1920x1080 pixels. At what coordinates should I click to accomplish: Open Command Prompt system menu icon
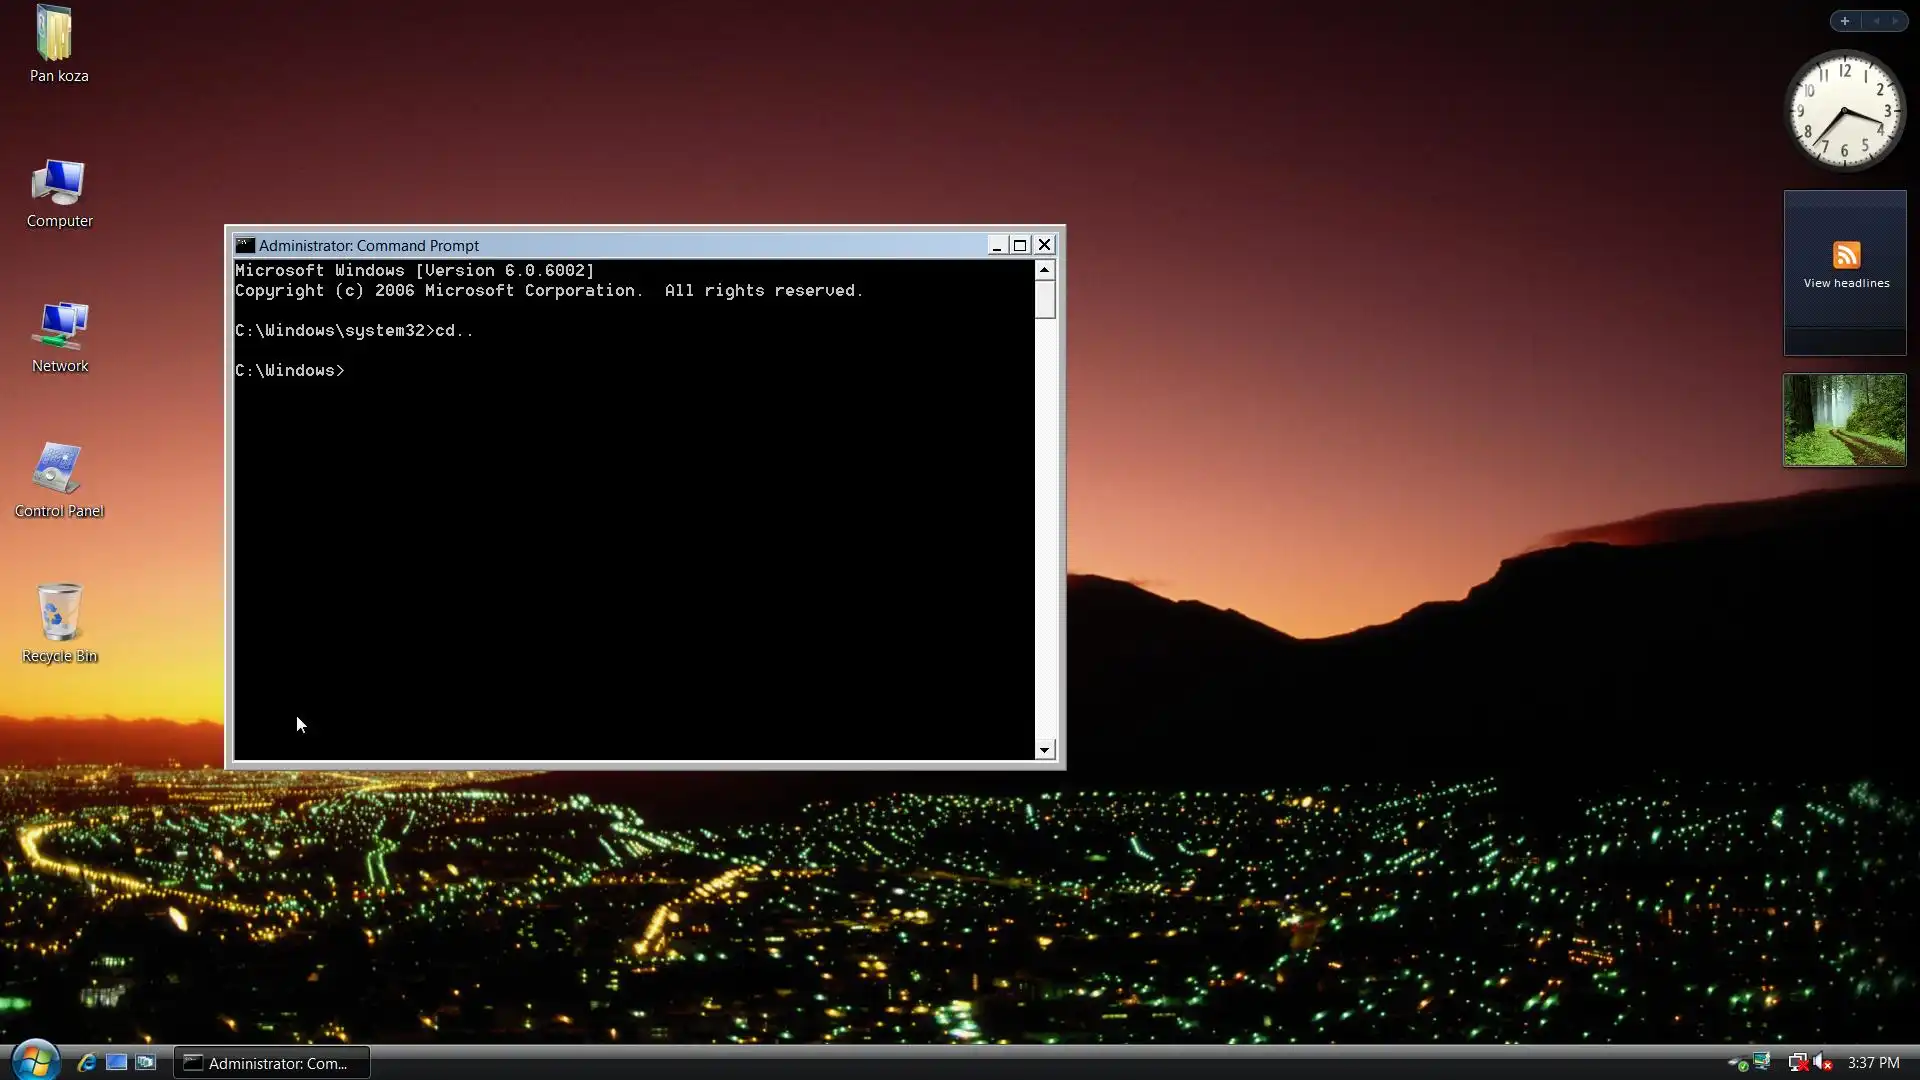click(x=245, y=245)
